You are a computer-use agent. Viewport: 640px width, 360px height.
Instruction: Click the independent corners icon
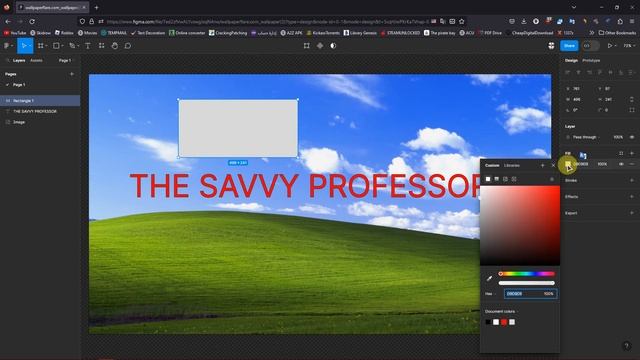click(632, 110)
